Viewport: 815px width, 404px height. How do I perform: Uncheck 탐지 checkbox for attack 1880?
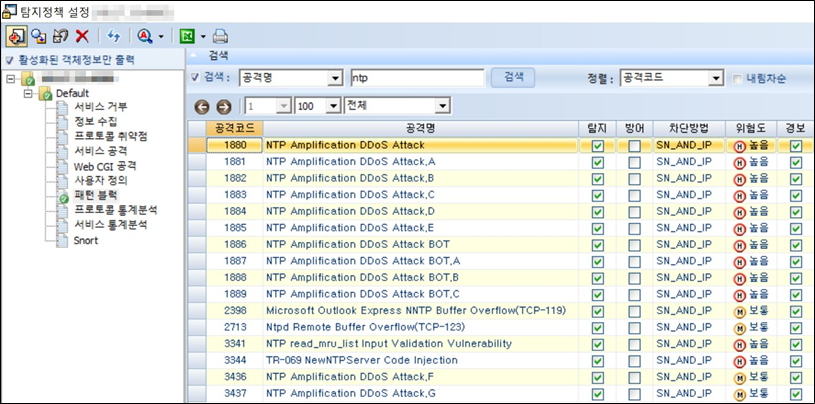pyautogui.click(x=598, y=146)
